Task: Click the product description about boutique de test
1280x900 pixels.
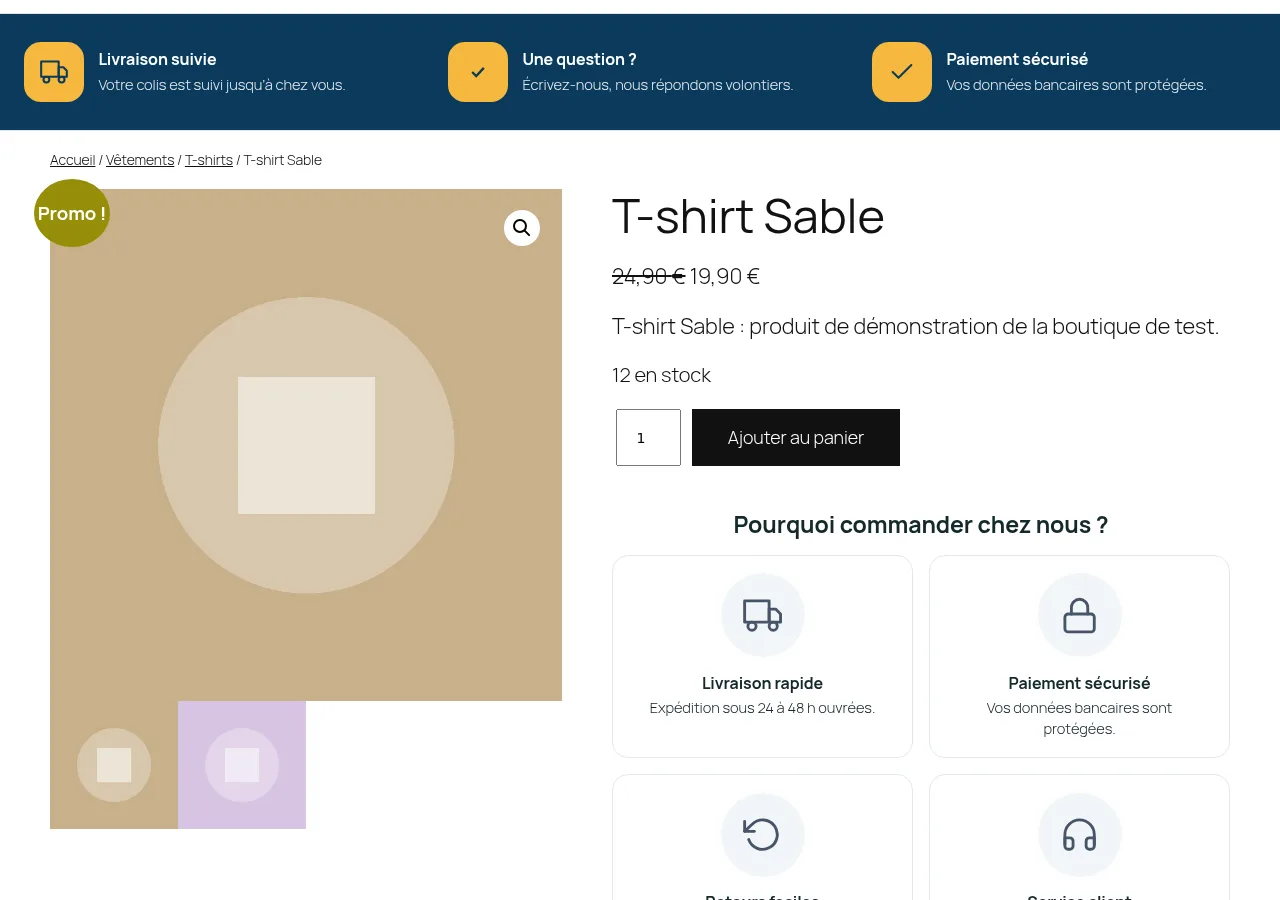Action: pos(916,327)
